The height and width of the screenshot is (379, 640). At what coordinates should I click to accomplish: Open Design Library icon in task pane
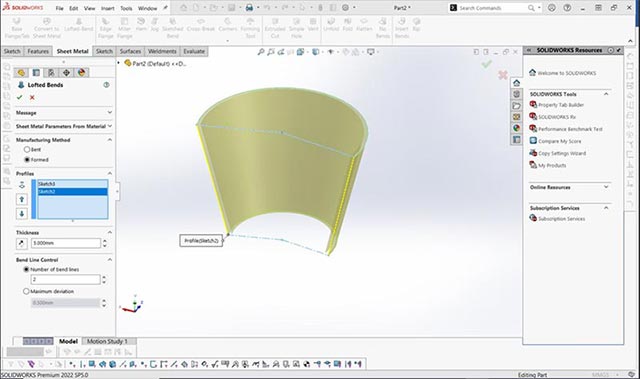pyautogui.click(x=516, y=94)
